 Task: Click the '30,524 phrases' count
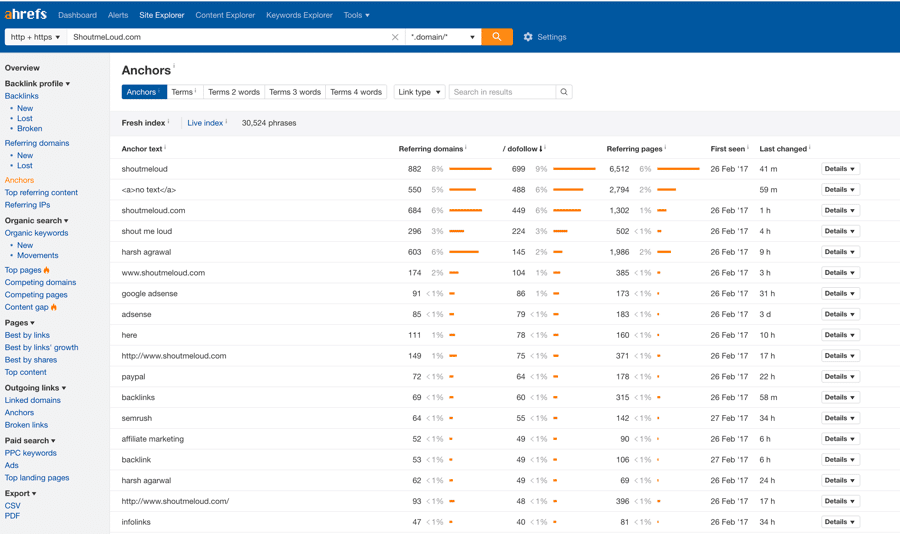269,123
